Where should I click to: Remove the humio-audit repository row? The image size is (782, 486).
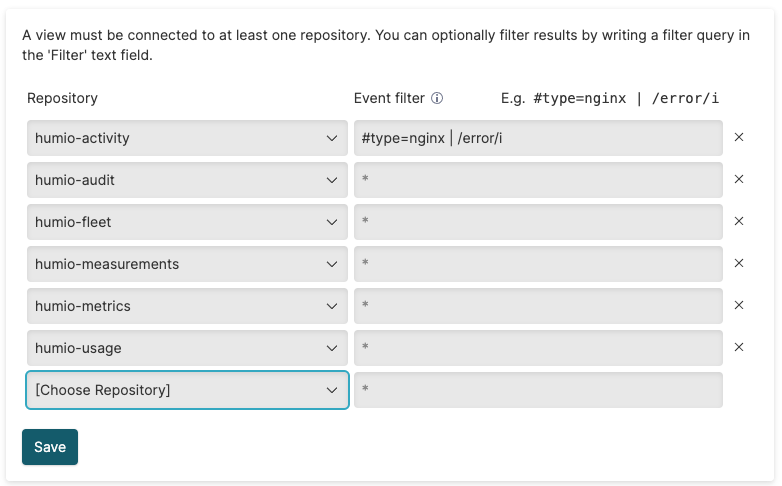pyautogui.click(x=739, y=180)
